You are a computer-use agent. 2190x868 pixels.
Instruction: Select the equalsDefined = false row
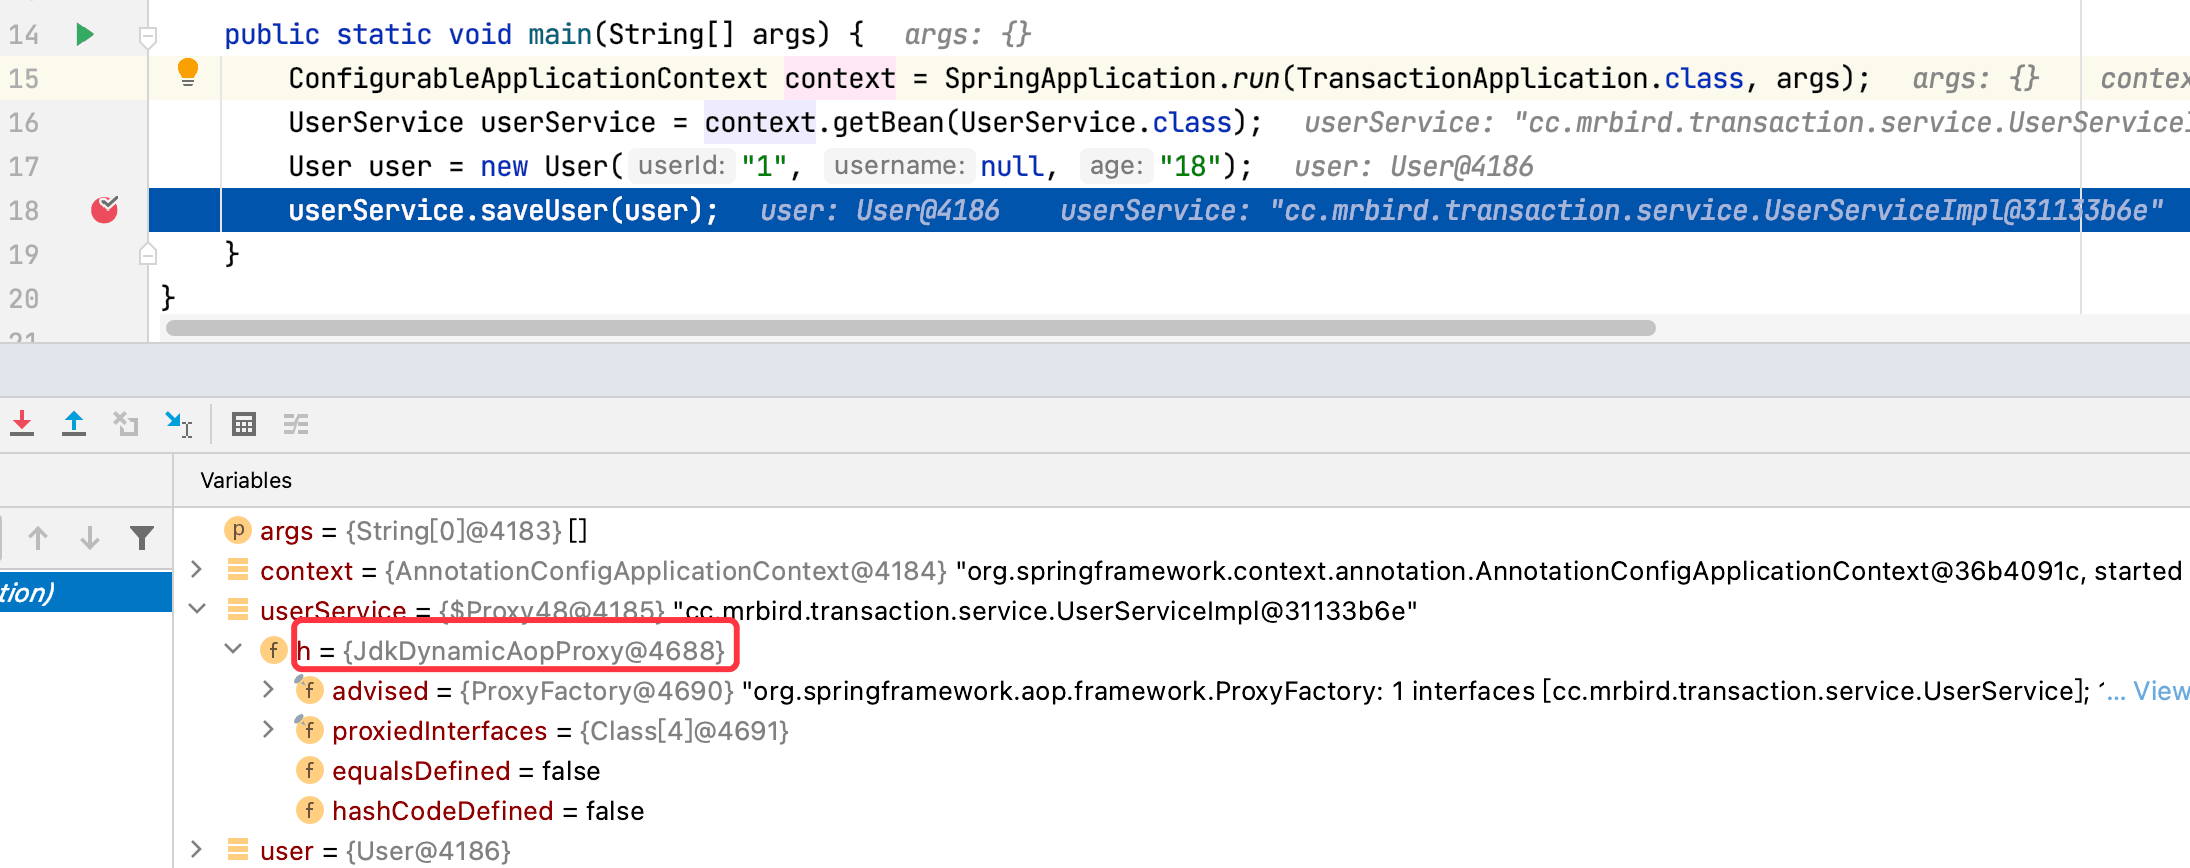1182,771
